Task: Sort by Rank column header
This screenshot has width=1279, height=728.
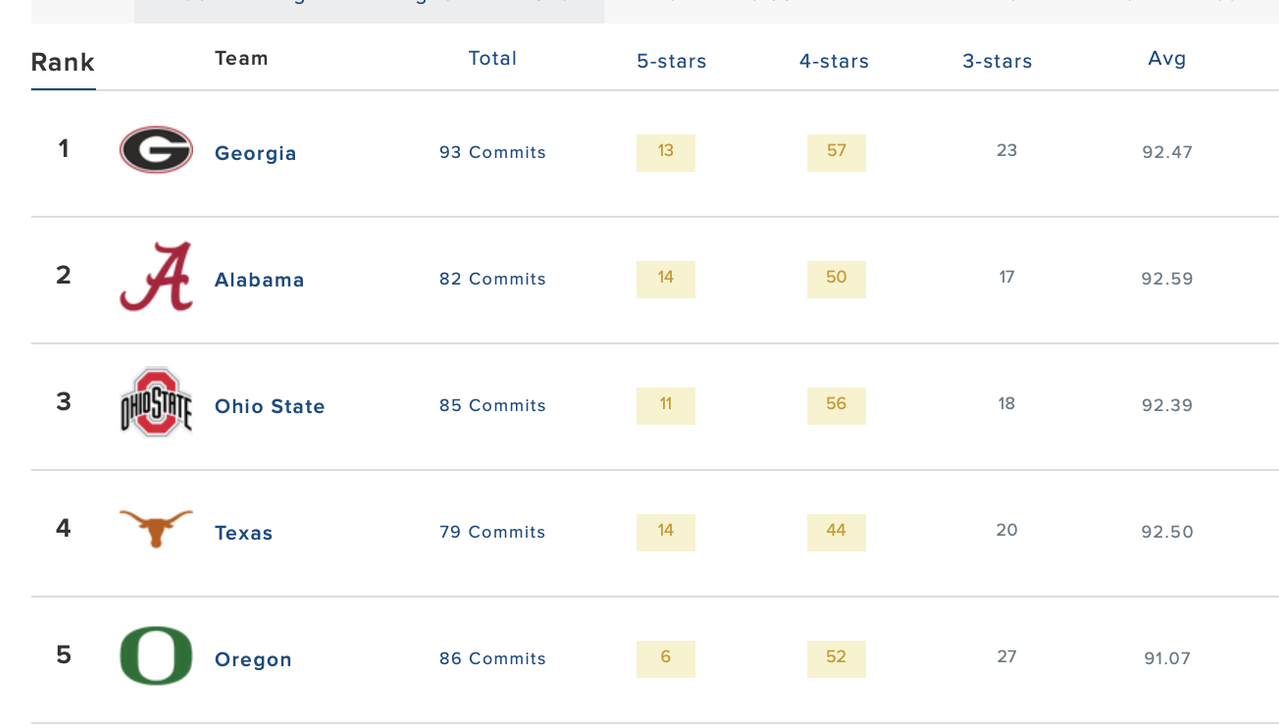Action: click(x=63, y=62)
